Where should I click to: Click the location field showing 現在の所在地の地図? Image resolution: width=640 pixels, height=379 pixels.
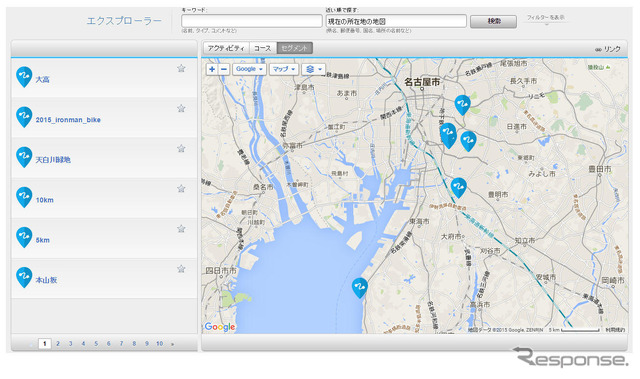[x=396, y=21]
